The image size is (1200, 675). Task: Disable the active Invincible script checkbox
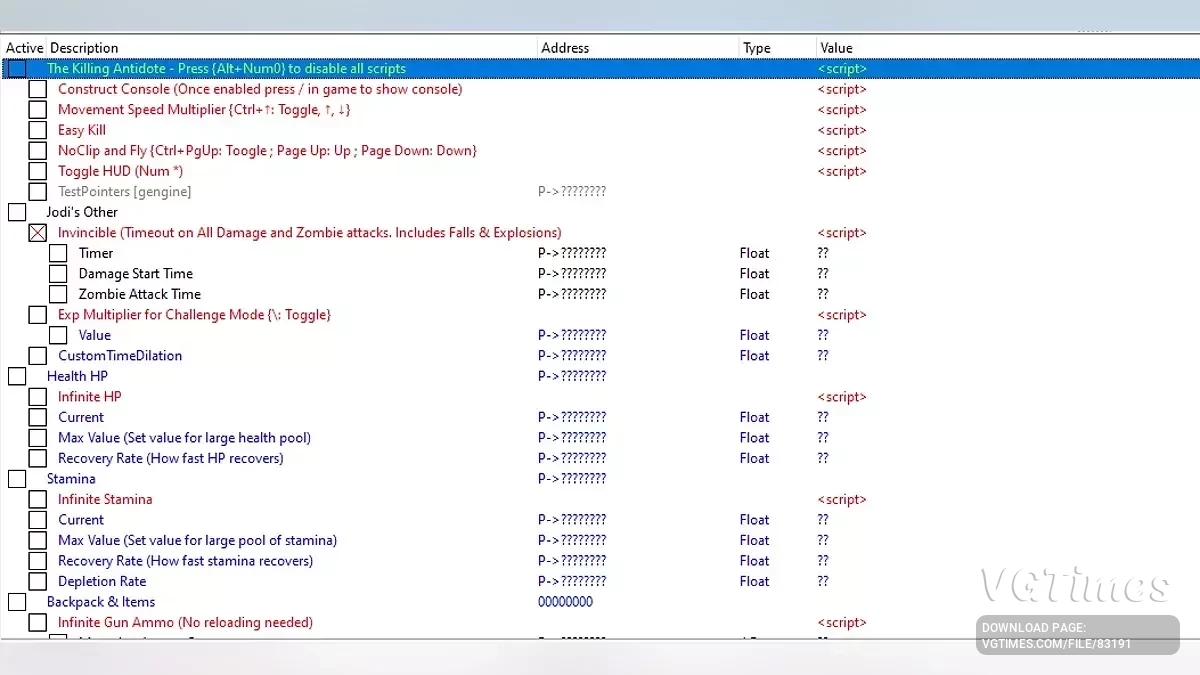click(38, 233)
